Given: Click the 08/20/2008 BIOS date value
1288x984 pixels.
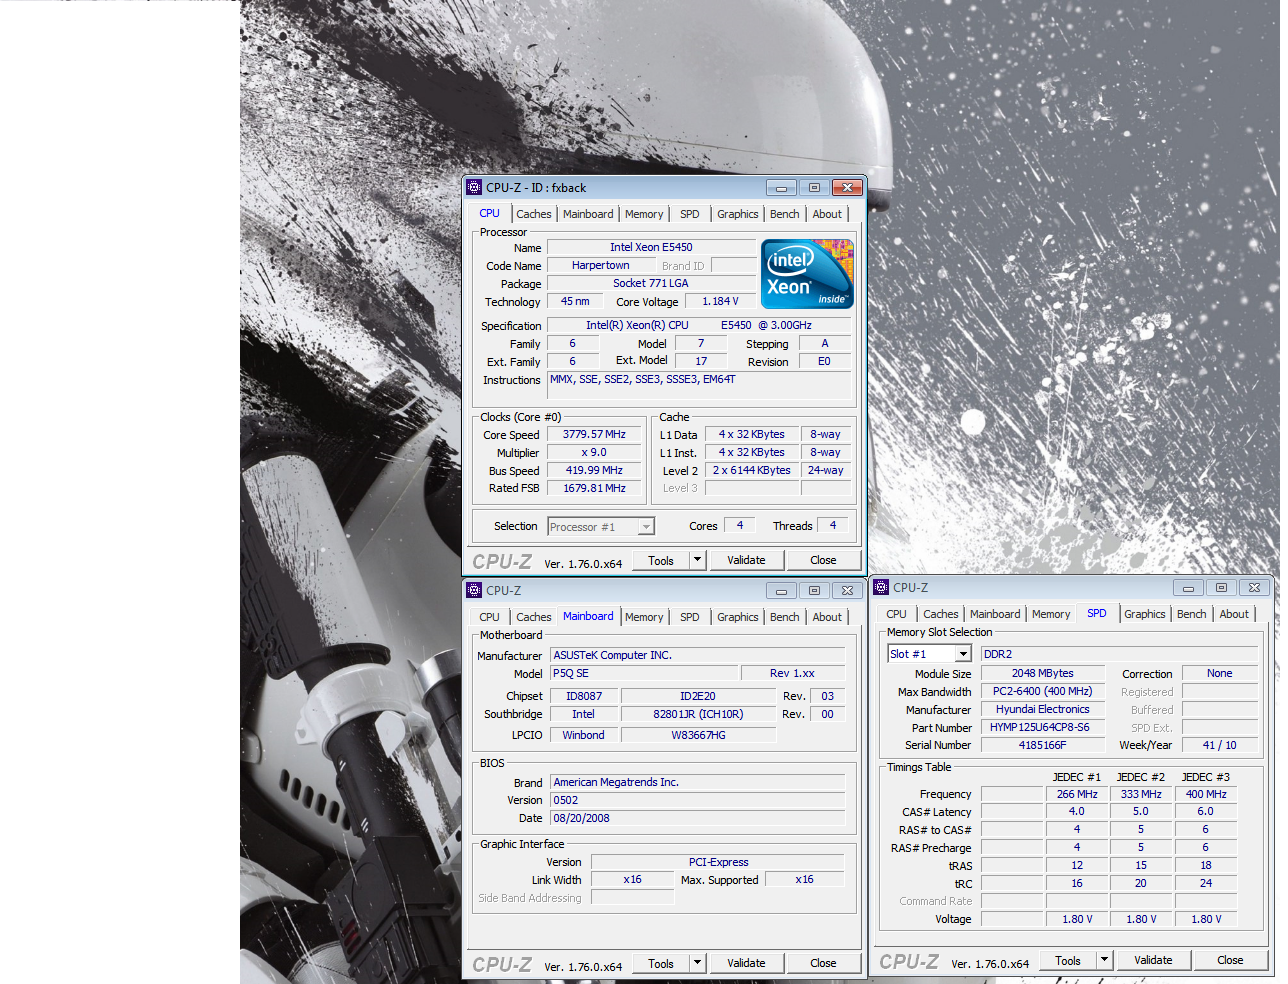Looking at the screenshot, I should pyautogui.click(x=698, y=818).
